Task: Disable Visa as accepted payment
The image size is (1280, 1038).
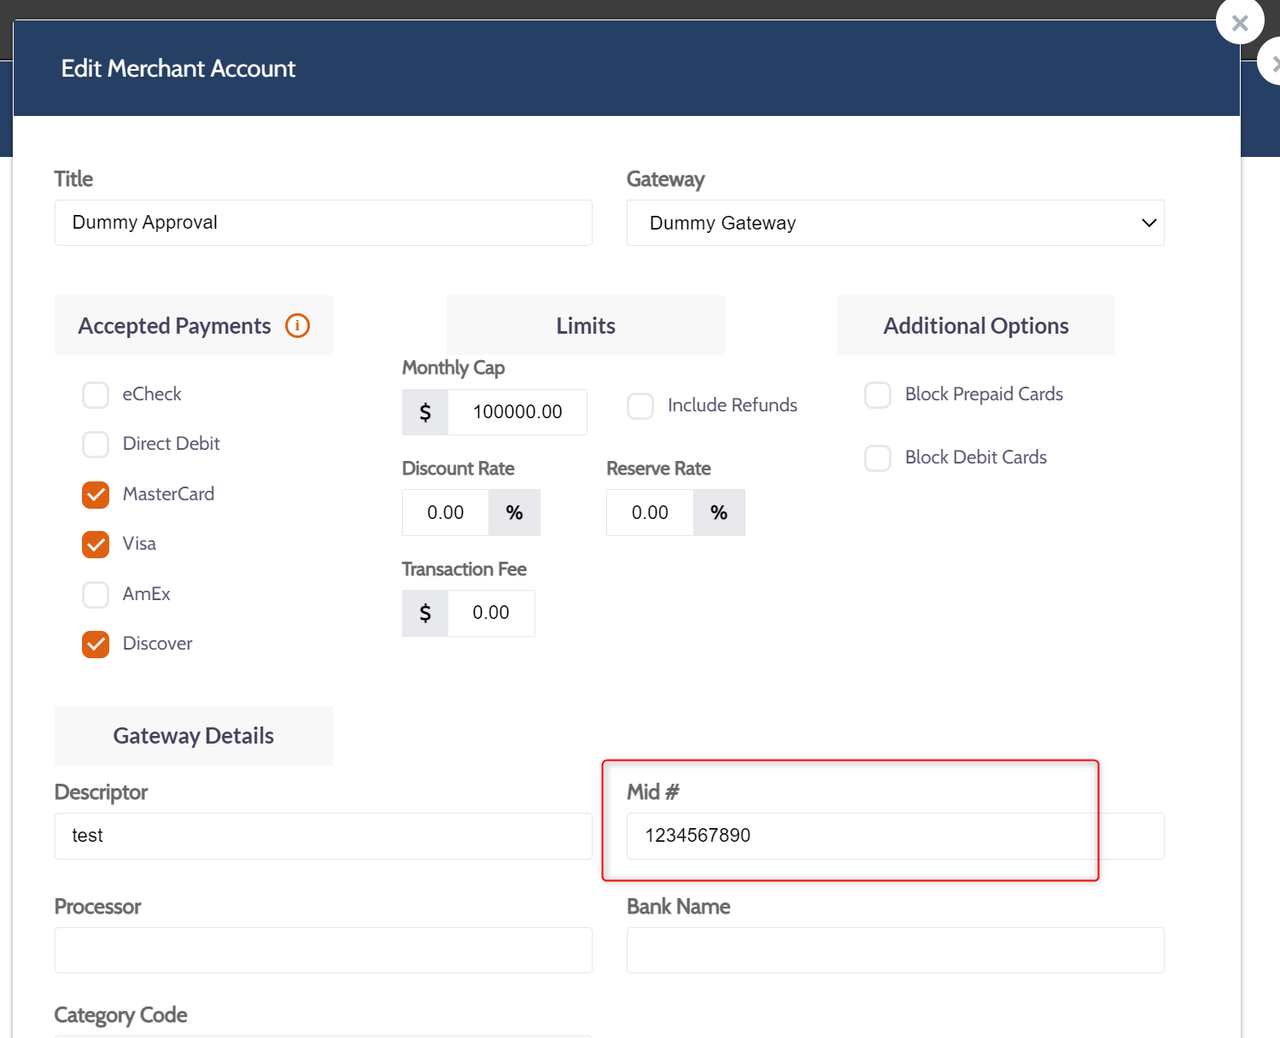Action: 96,544
